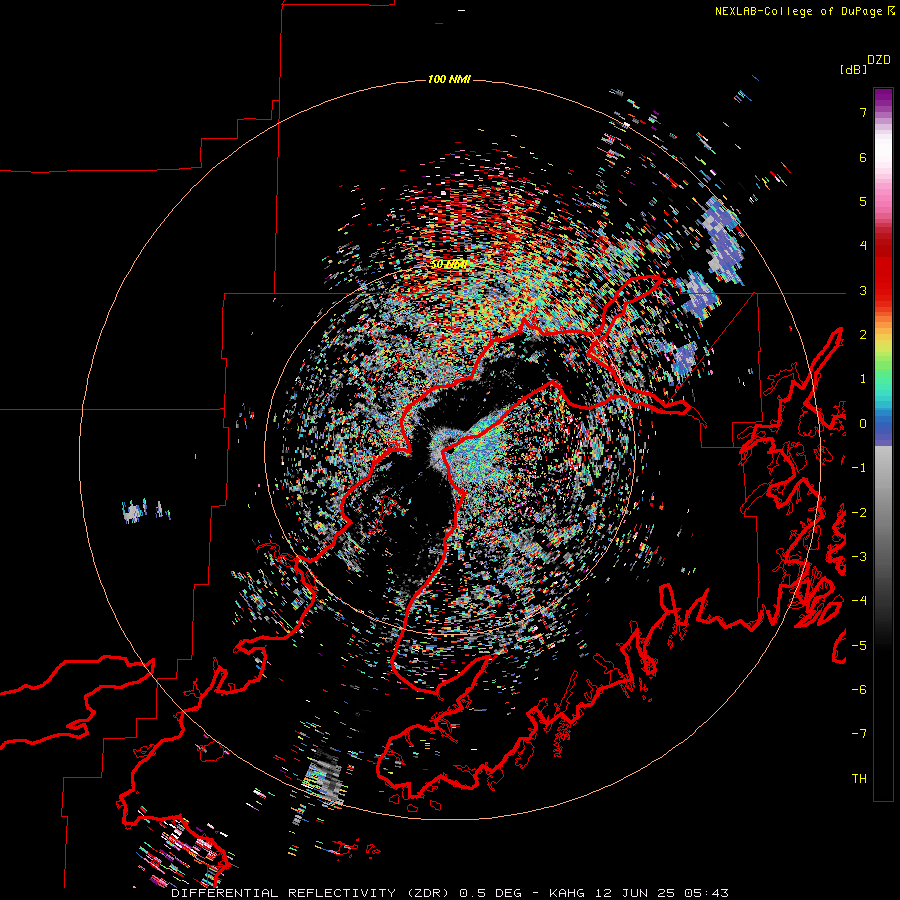
Task: Click the ZDR color scale bar
Action: click(x=883, y=444)
